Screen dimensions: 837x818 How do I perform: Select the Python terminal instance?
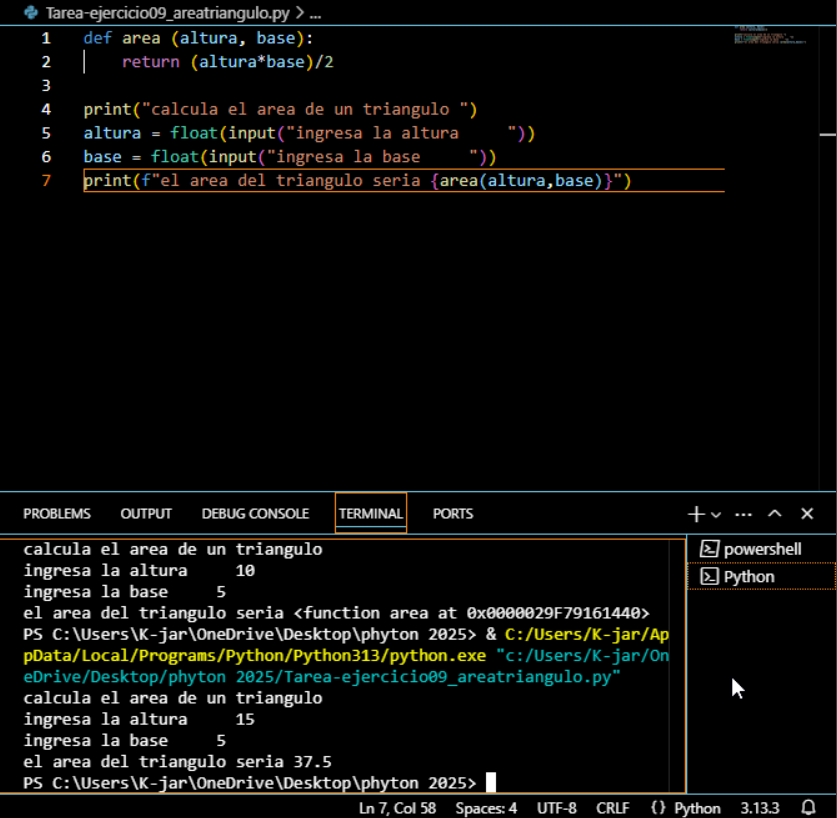click(762, 577)
